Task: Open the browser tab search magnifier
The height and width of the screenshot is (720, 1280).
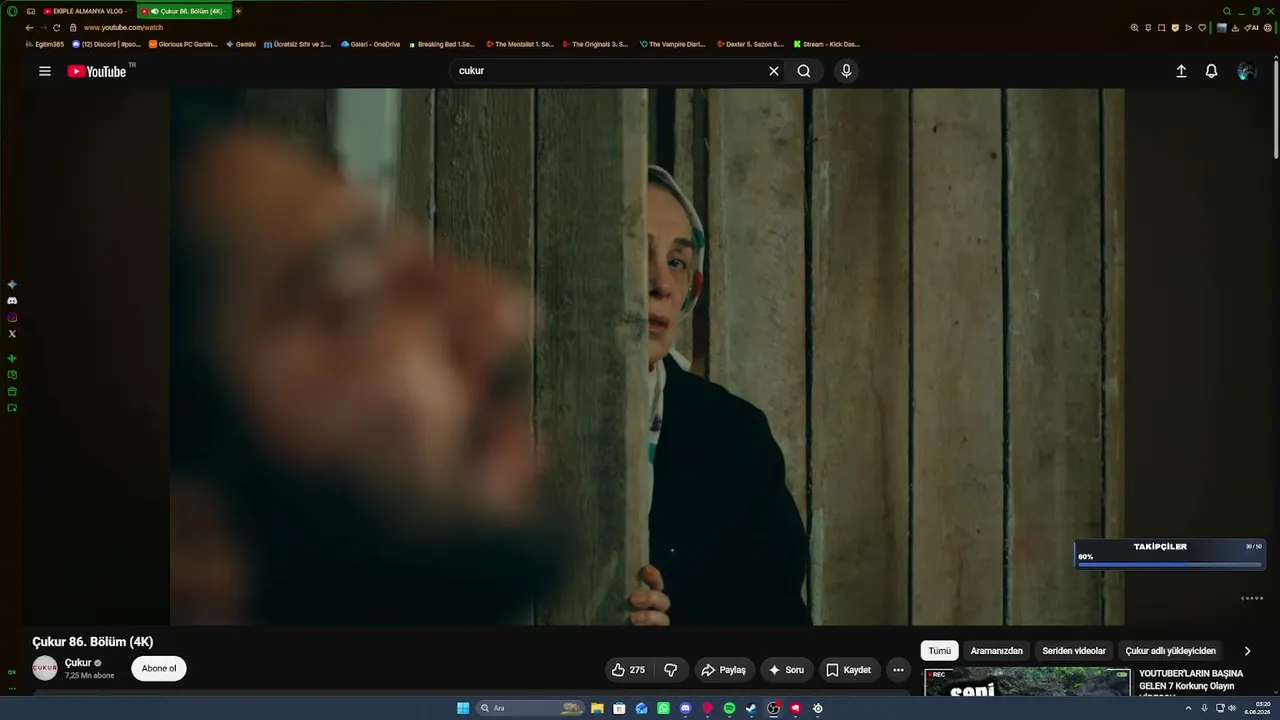Action: [1227, 11]
